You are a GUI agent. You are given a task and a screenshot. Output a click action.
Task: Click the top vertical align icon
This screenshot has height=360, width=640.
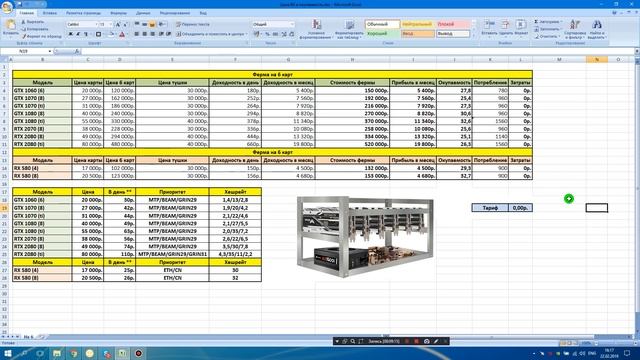pyautogui.click(x=137, y=24)
